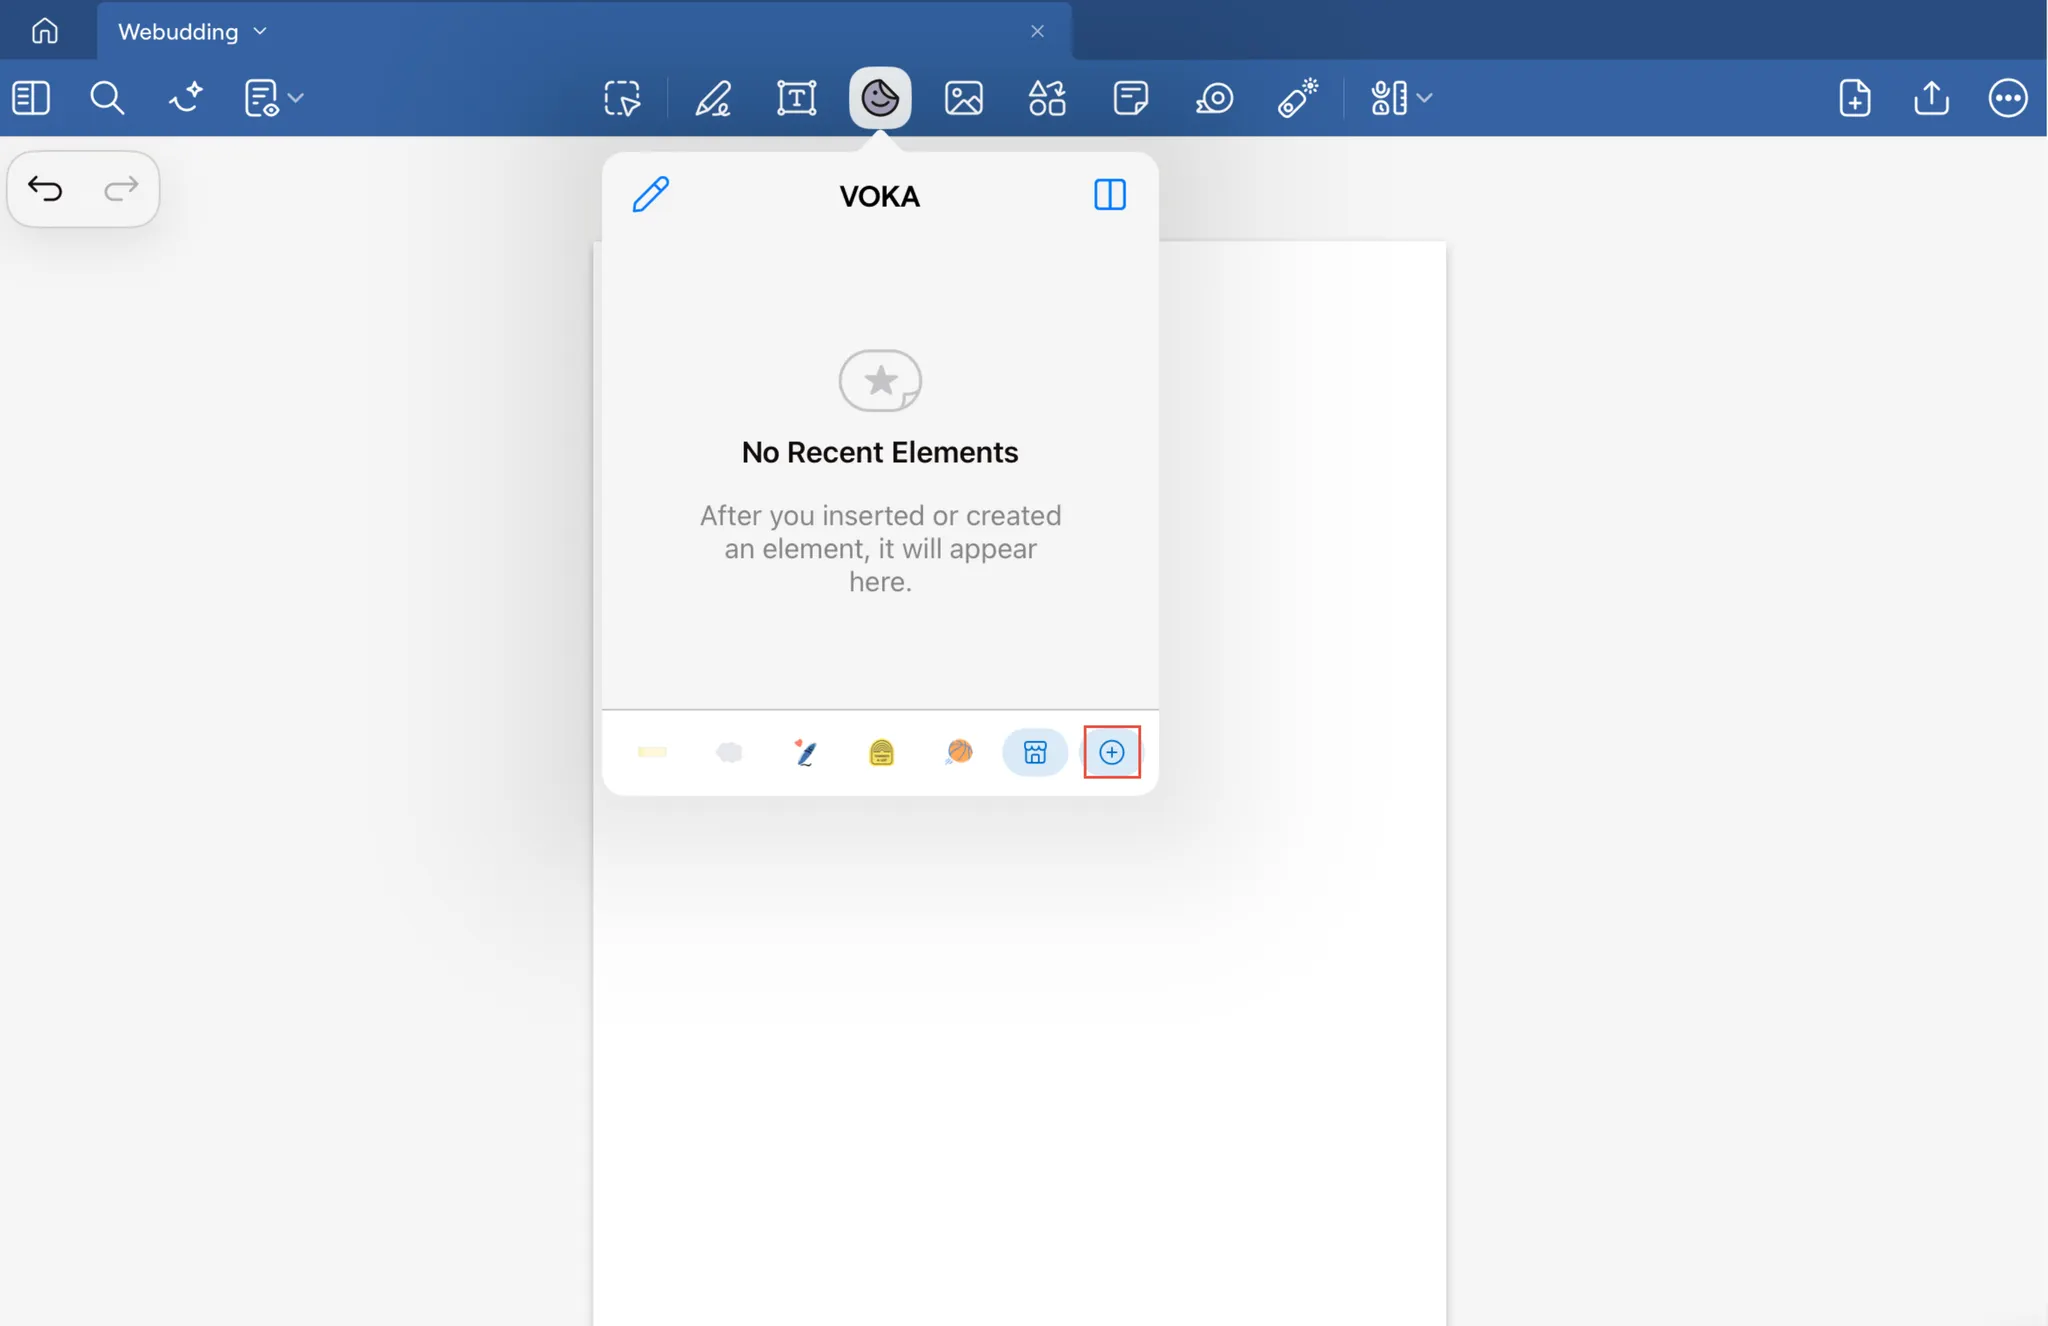This screenshot has height=1326, width=2048.
Task: Click the Image insert tool
Action: (963, 98)
